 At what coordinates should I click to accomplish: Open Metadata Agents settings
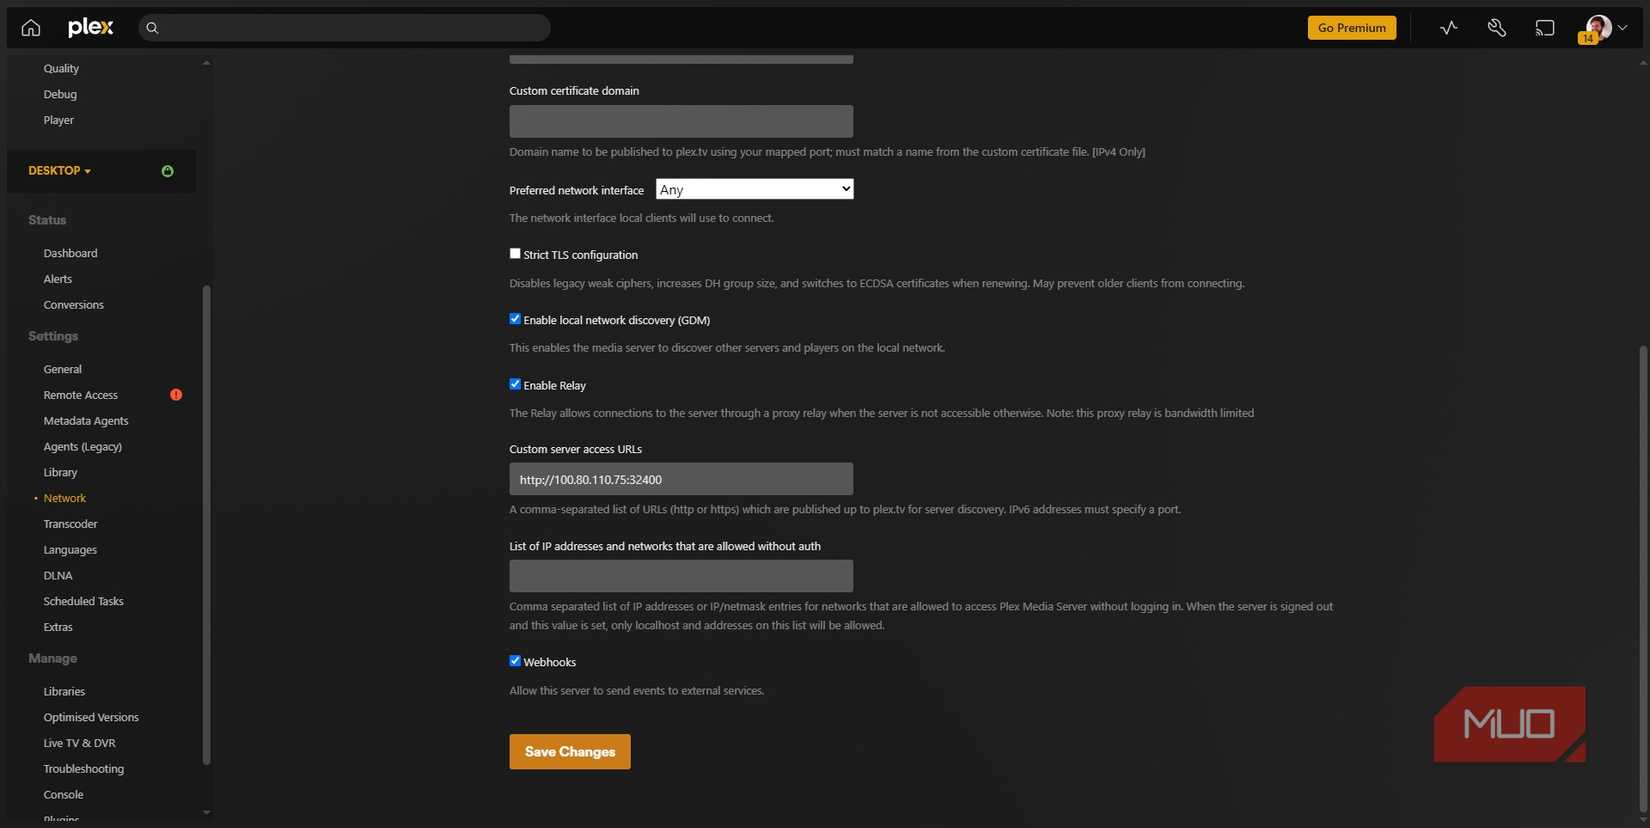click(85, 421)
